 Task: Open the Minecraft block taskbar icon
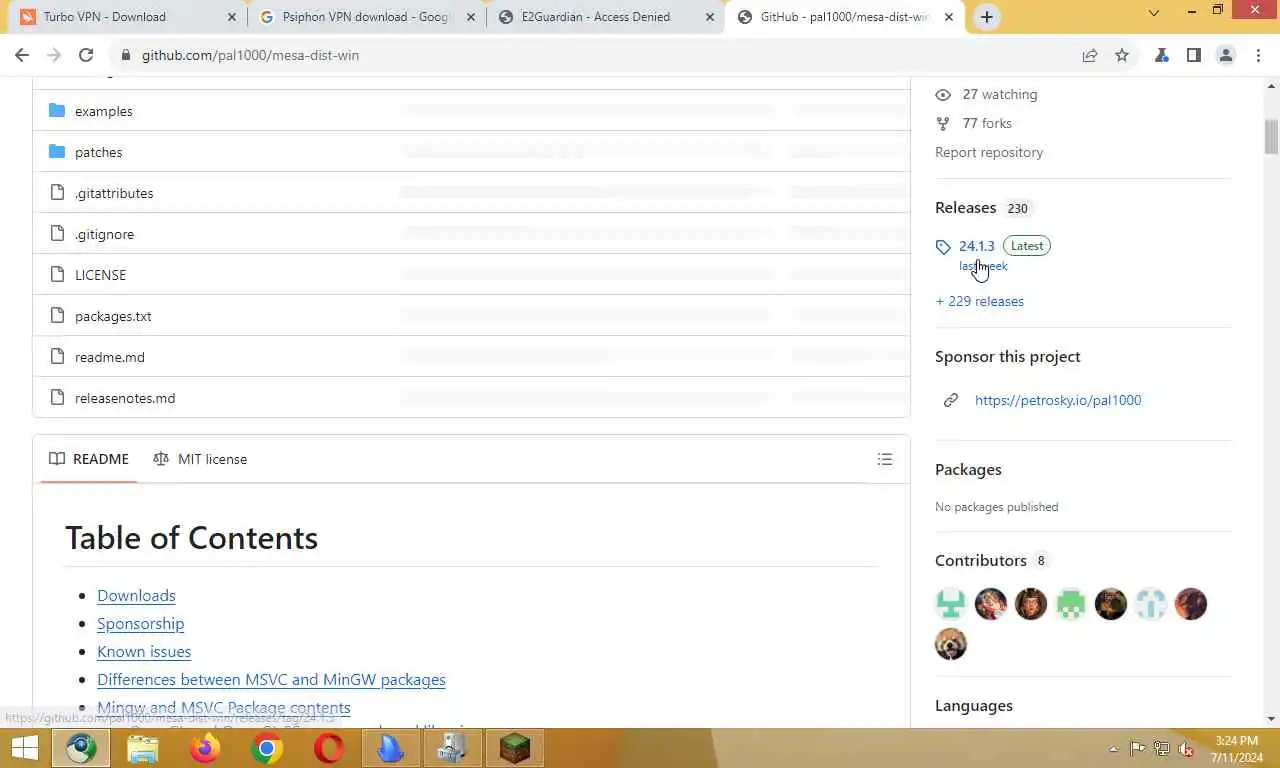click(515, 748)
